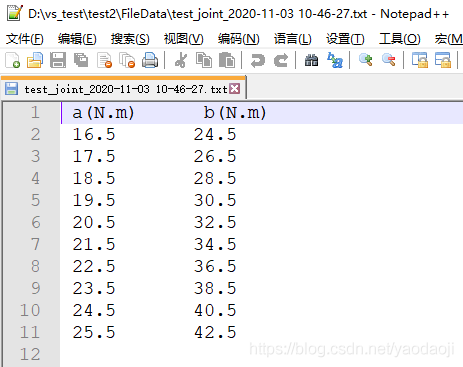
Task: Click the value 34.5 on line 7
Action: point(215,245)
